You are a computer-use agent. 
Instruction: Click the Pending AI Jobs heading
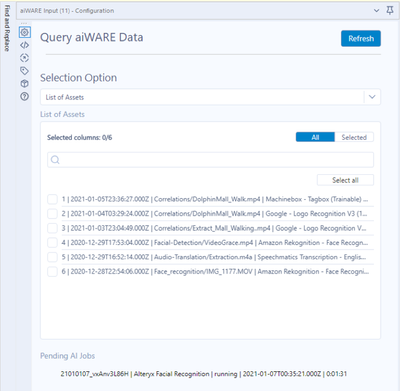[67, 356]
